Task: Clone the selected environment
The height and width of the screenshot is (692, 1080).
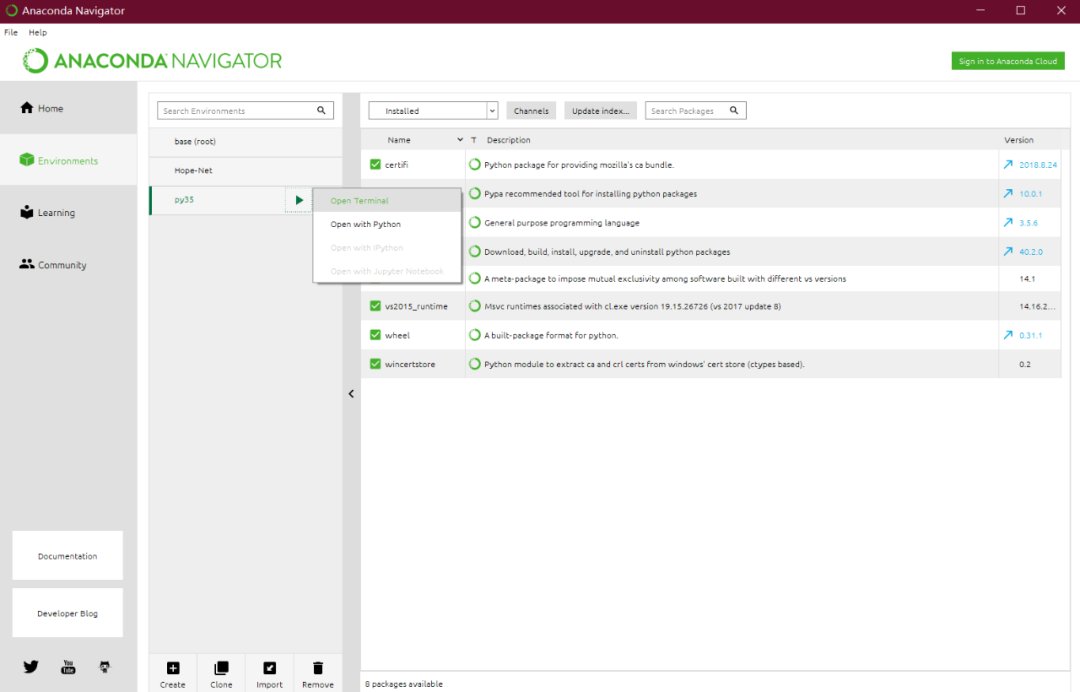Action: click(x=221, y=674)
